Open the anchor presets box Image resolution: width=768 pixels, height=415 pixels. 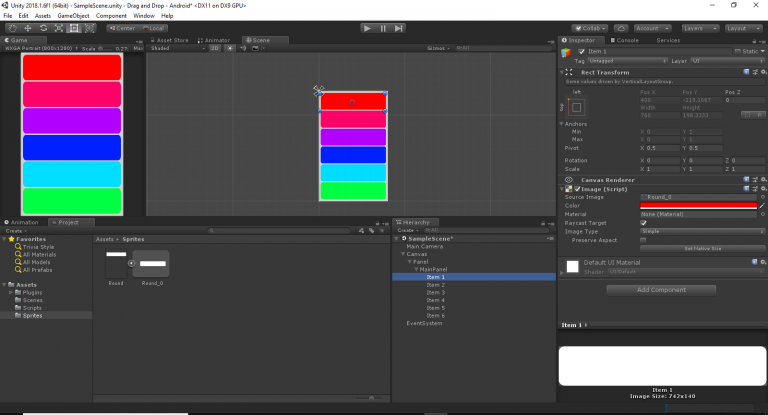577,108
